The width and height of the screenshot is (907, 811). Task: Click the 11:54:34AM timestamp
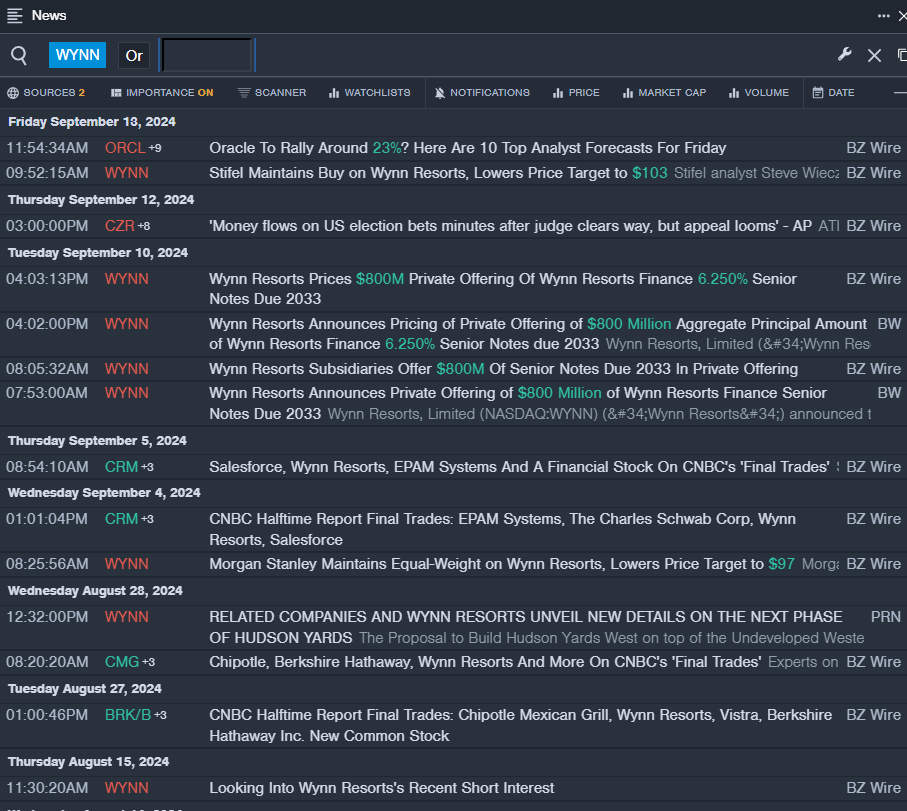pyautogui.click(x=47, y=148)
